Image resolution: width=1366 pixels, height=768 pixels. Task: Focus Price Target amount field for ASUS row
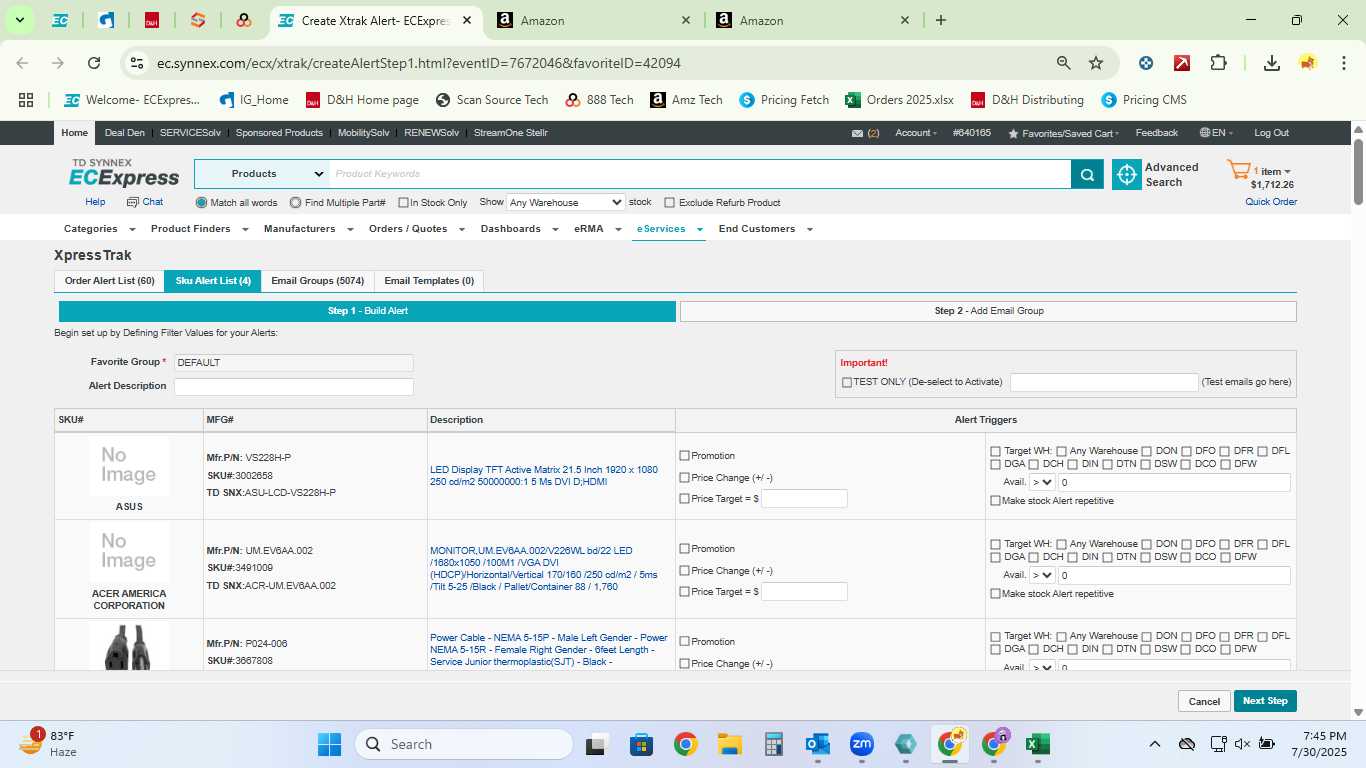click(x=804, y=499)
